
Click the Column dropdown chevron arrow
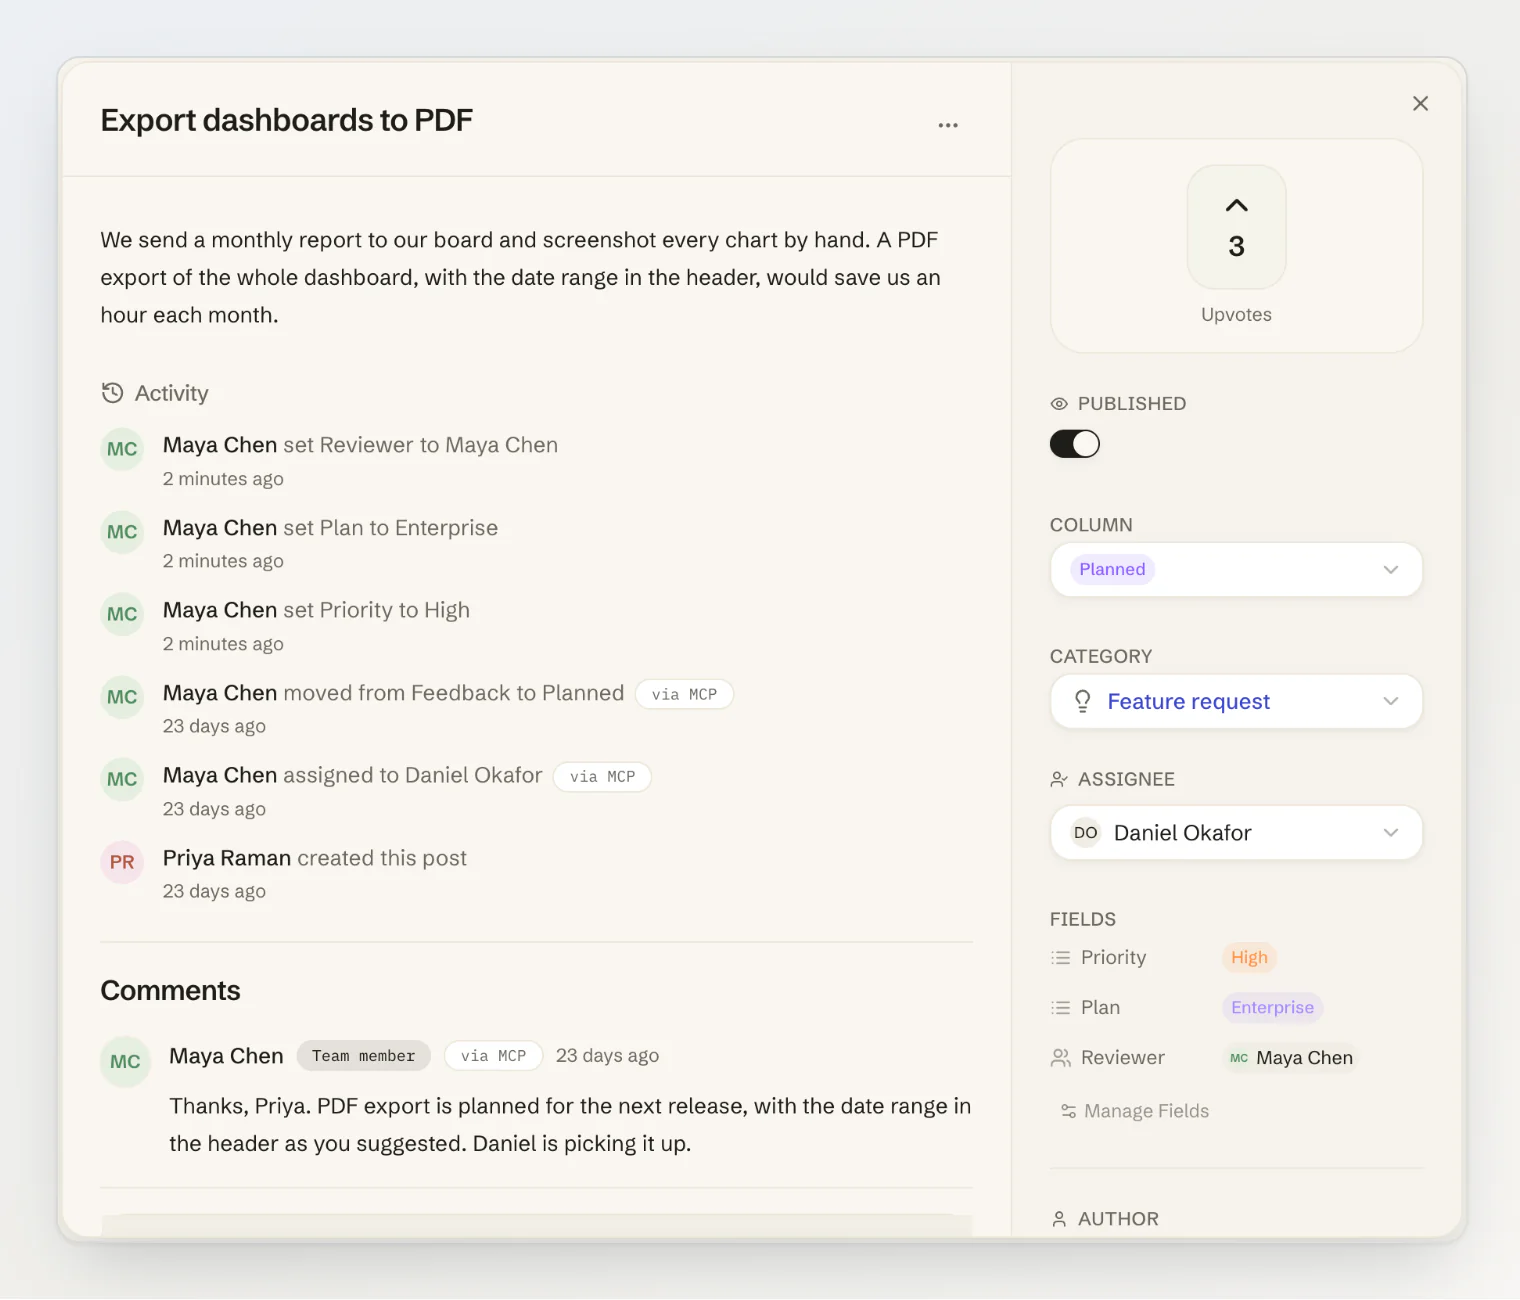click(x=1390, y=570)
